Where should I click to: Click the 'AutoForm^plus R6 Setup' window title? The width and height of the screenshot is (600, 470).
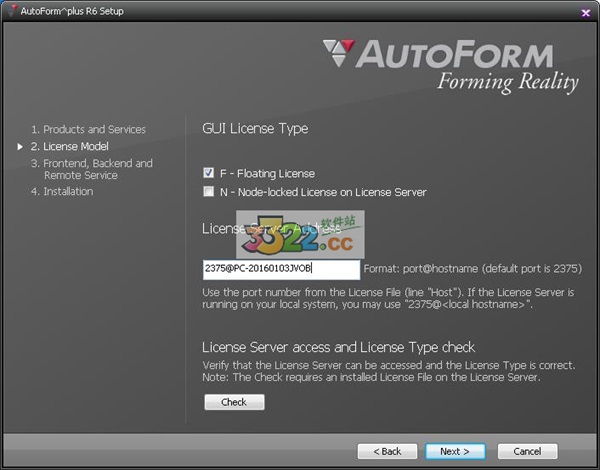(72, 11)
